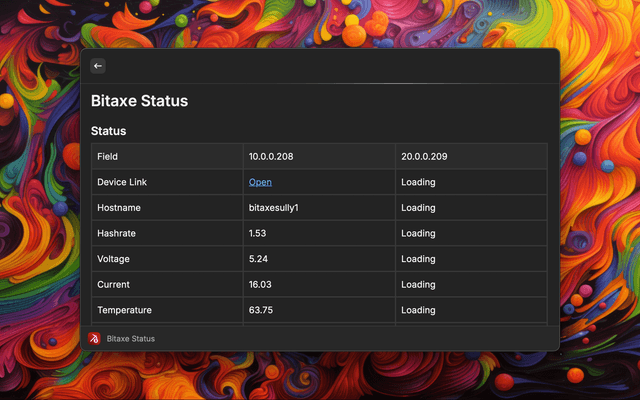Click the Status section heading
Viewport: 640px width, 400px height.
[x=108, y=131]
